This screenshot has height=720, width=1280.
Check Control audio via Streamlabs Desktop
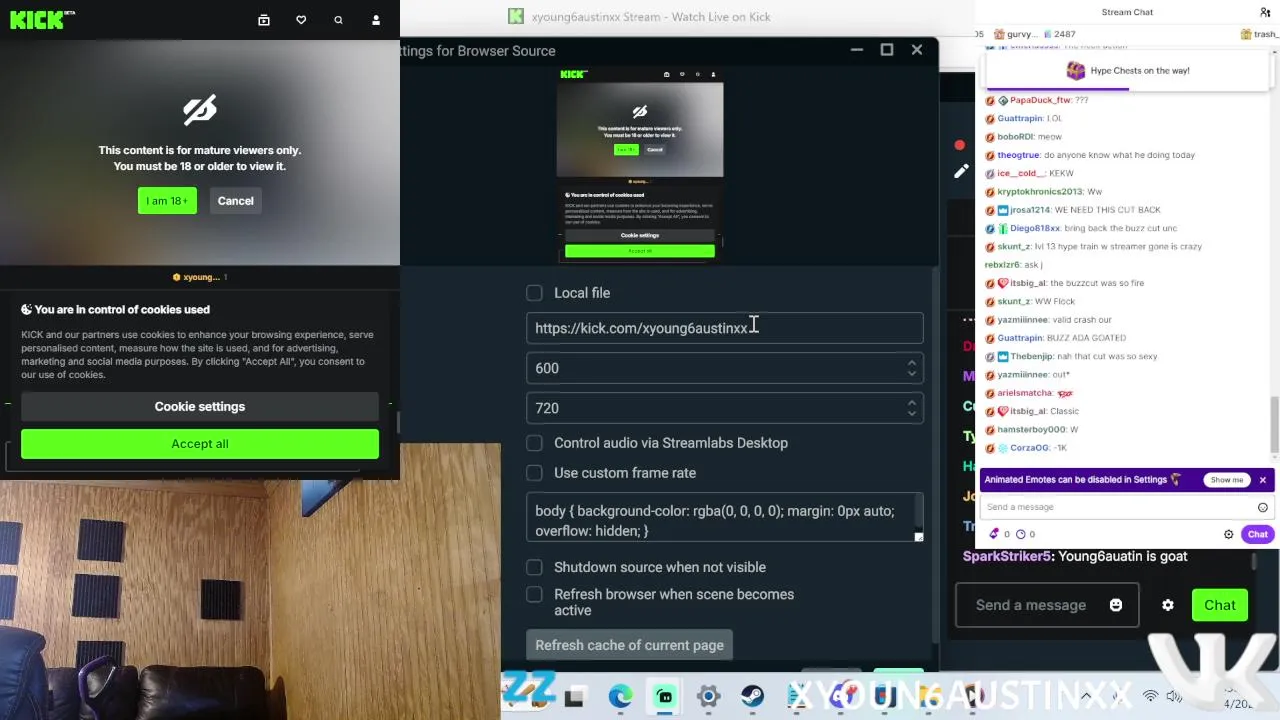(x=535, y=443)
